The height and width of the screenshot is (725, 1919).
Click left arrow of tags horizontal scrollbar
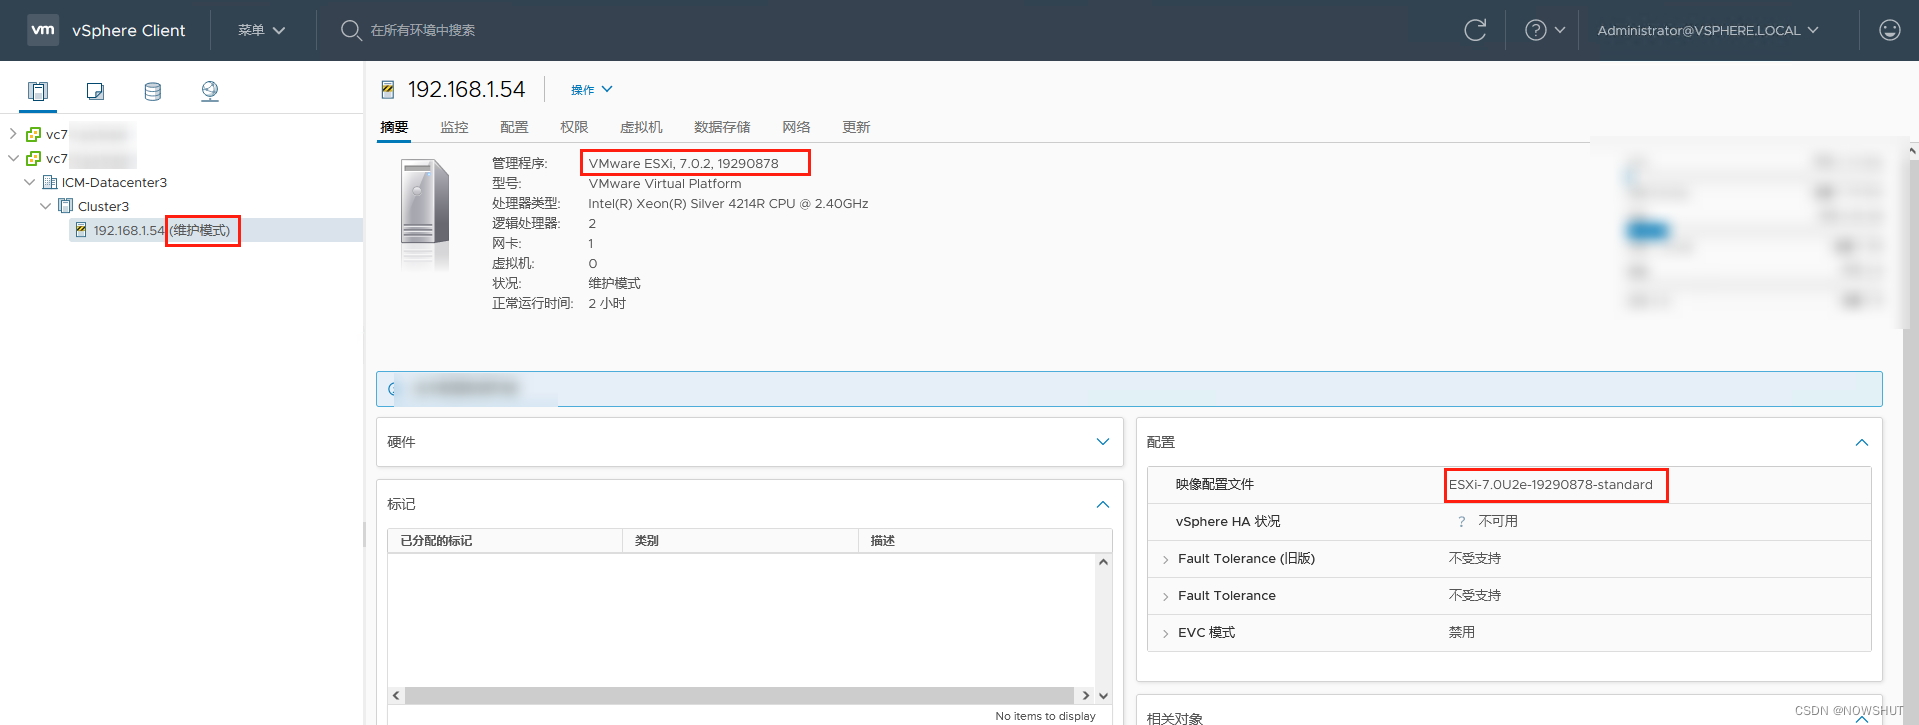[396, 695]
